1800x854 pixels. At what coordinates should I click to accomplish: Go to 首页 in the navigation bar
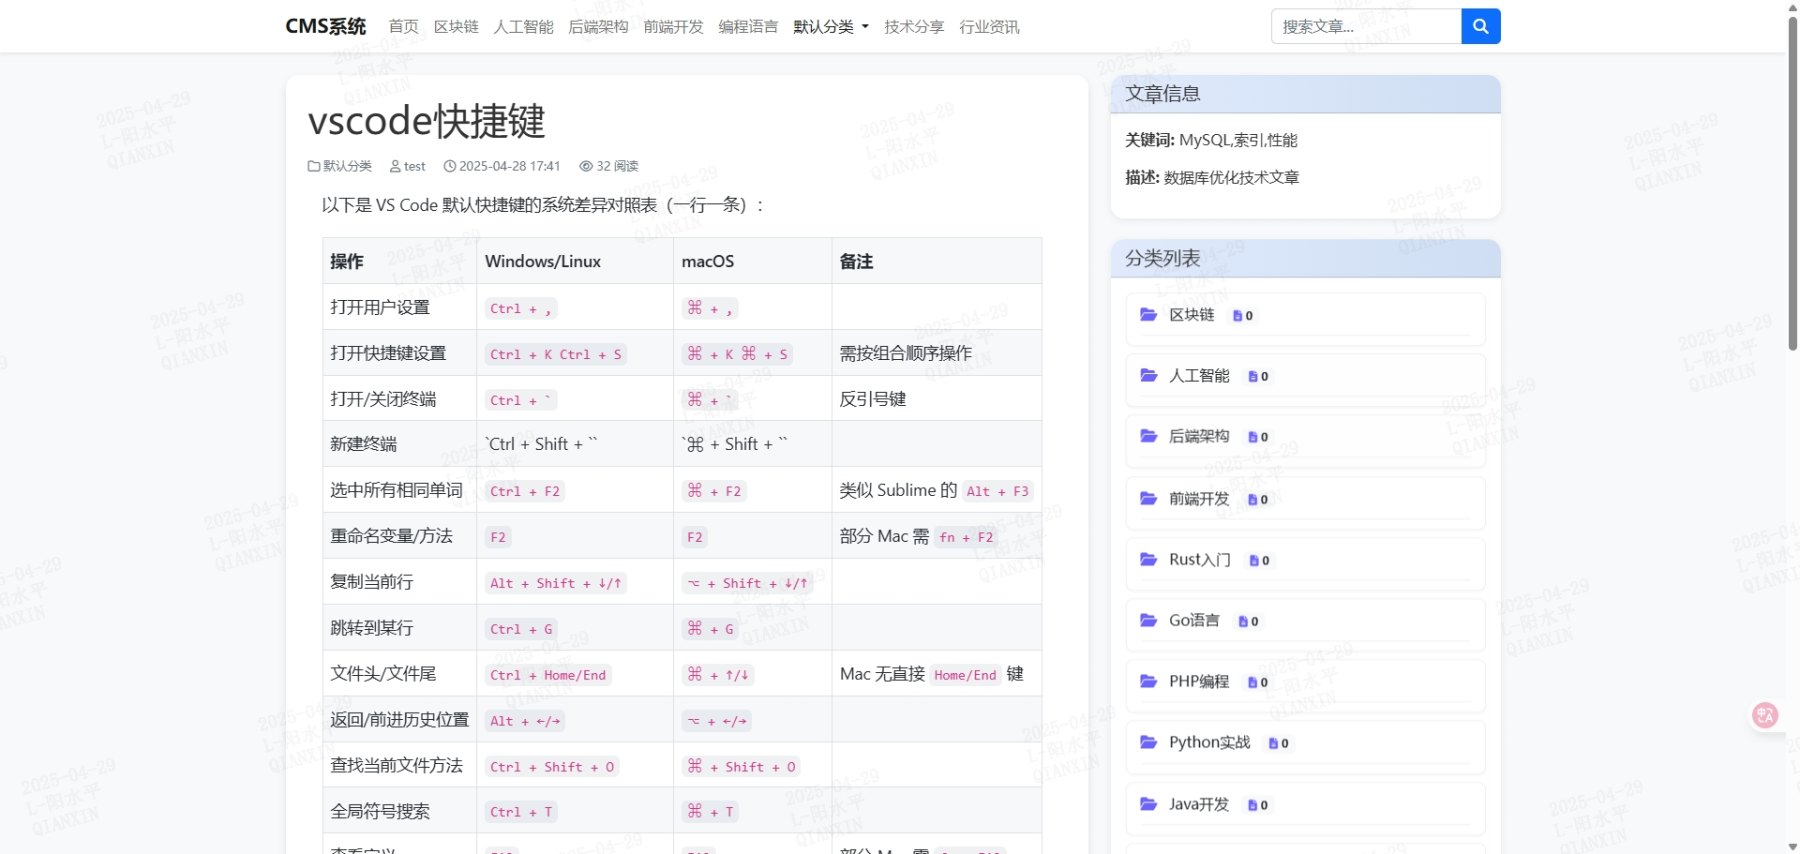(x=404, y=27)
